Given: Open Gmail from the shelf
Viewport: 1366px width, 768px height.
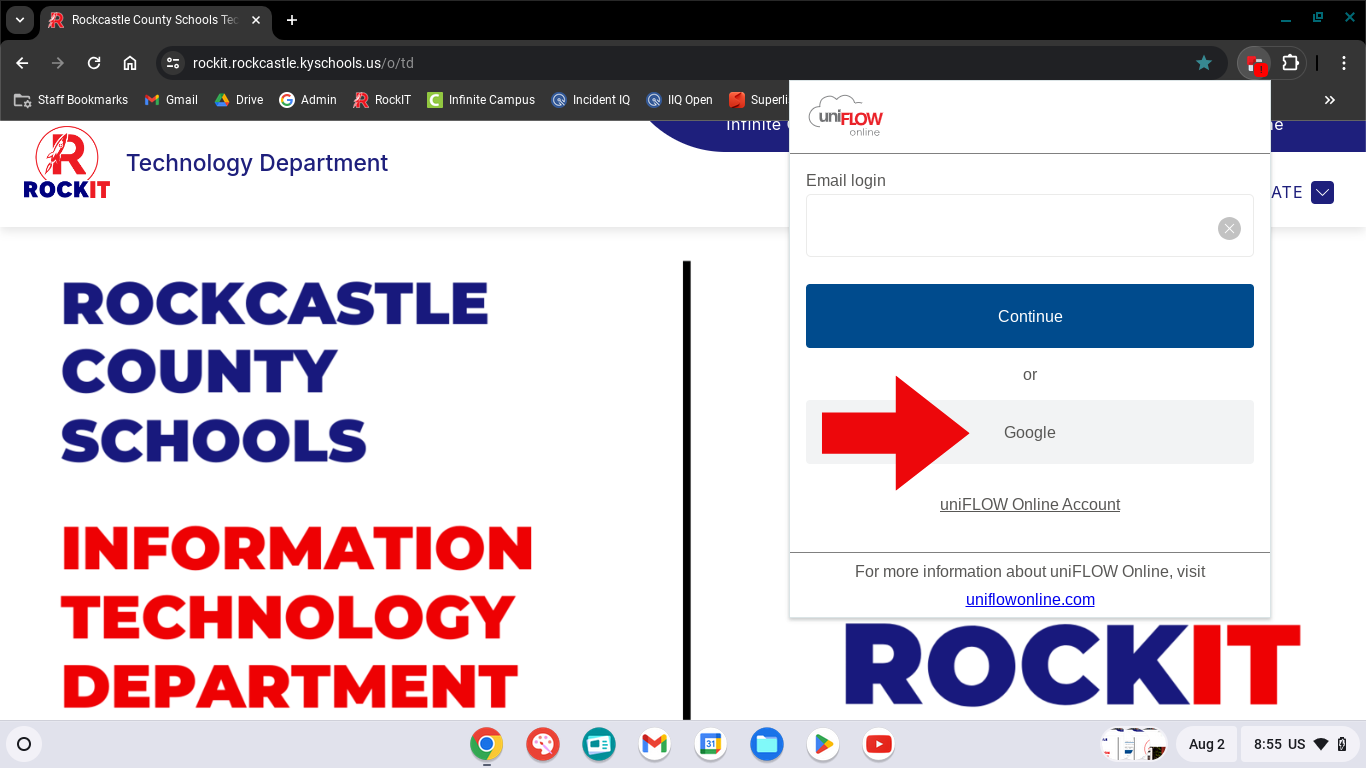Looking at the screenshot, I should coord(655,744).
